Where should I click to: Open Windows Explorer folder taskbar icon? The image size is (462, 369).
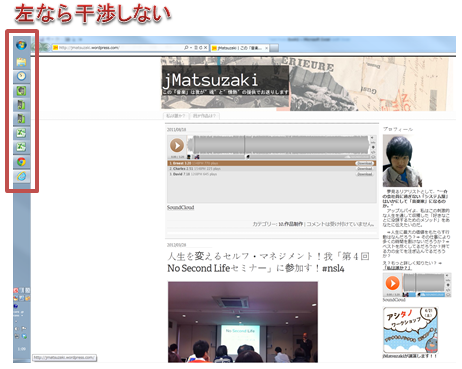pyautogui.click(x=21, y=62)
